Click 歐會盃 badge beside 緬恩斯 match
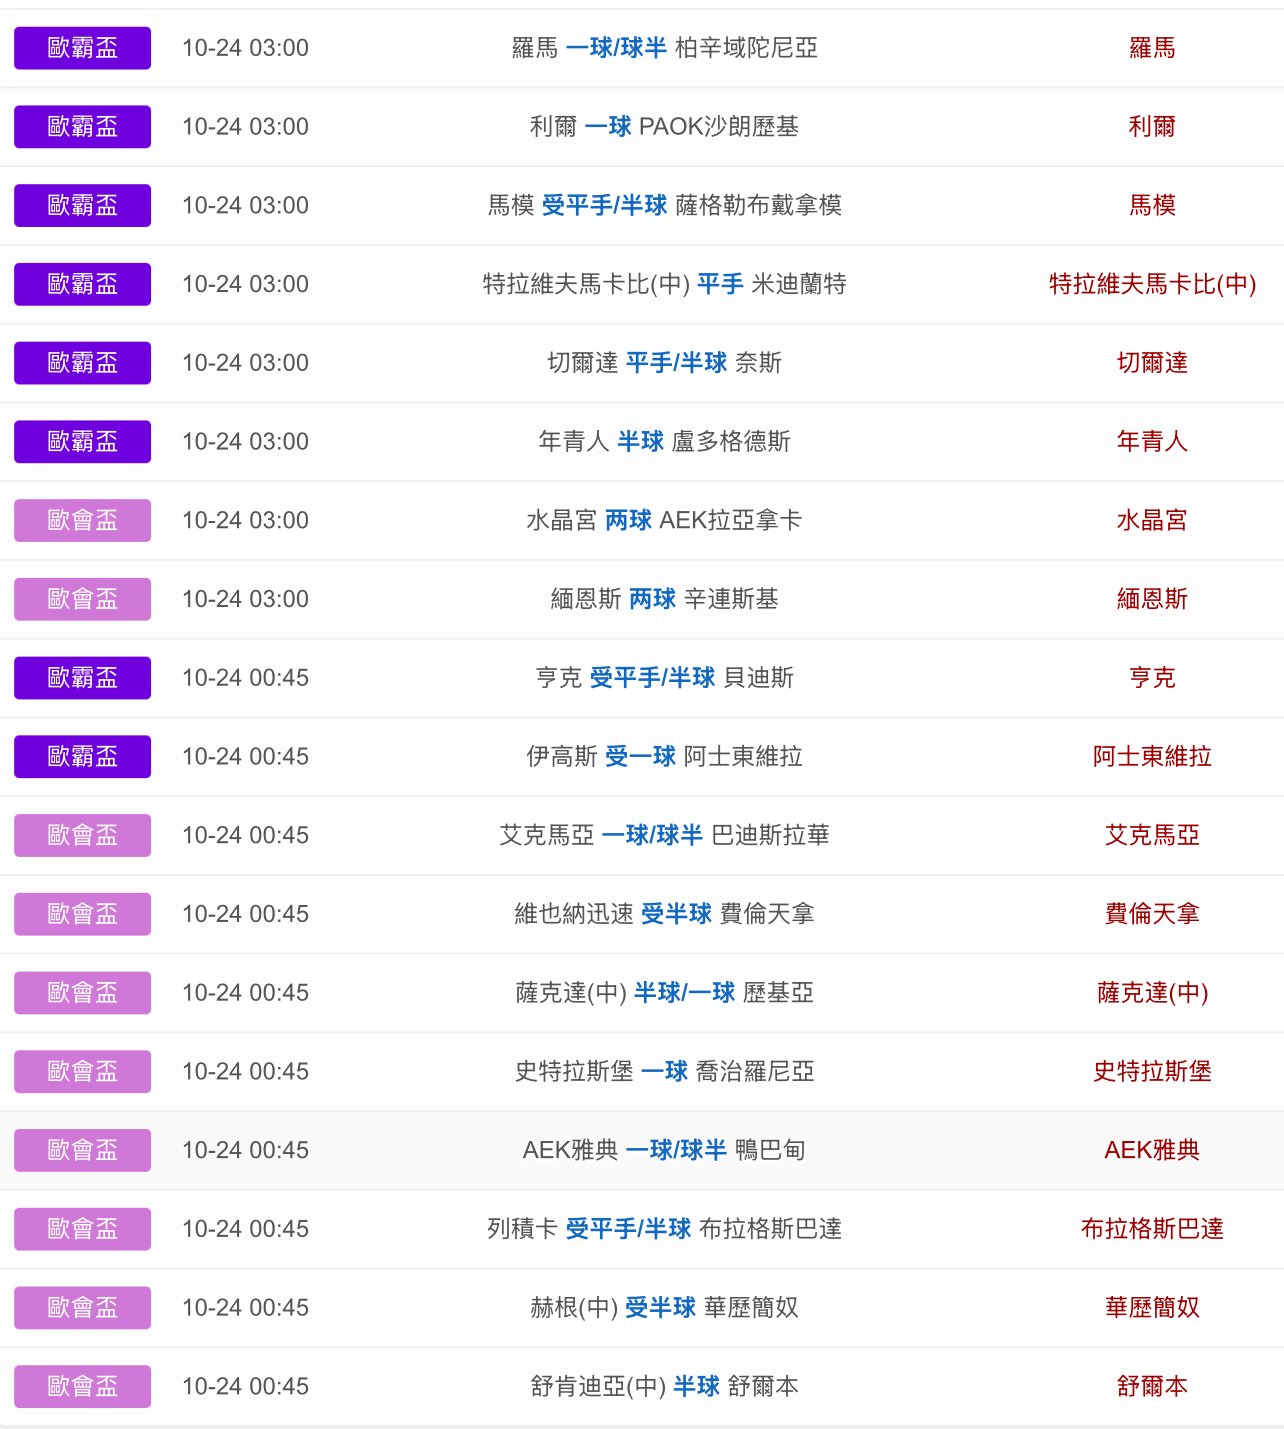 click(x=82, y=599)
